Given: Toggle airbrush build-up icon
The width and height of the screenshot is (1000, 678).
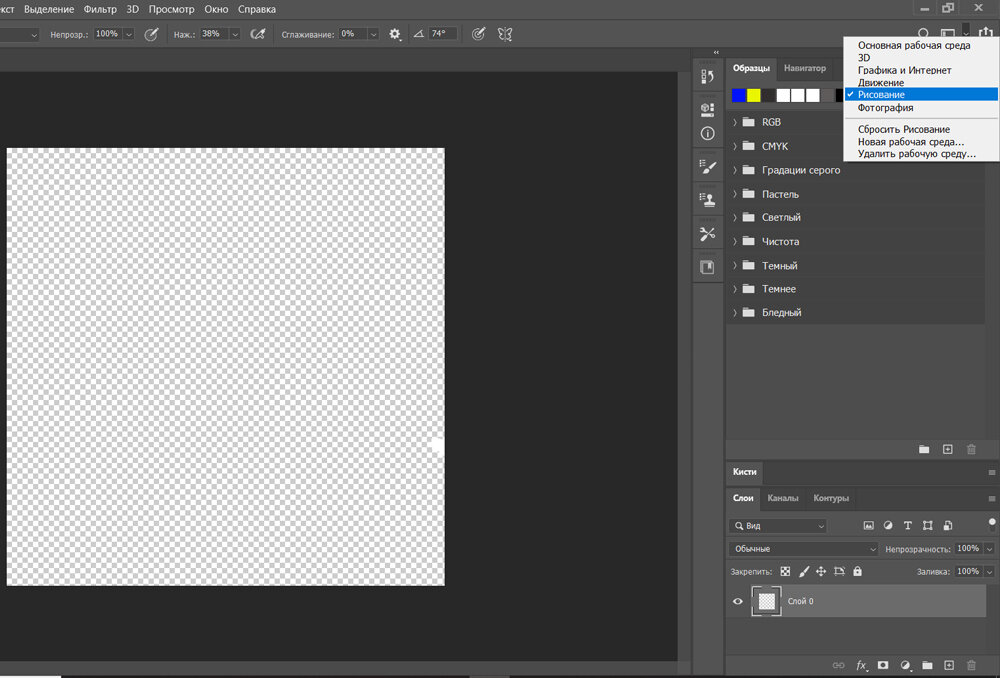Looking at the screenshot, I should click(258, 34).
